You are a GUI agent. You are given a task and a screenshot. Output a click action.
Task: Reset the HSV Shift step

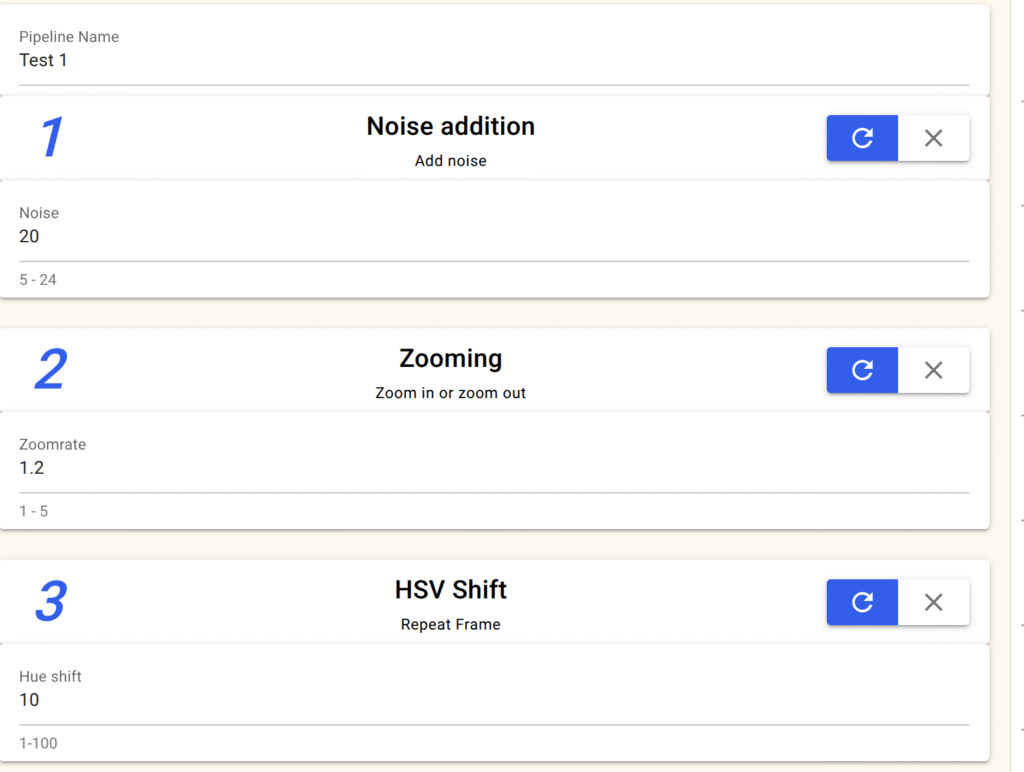[862, 602]
